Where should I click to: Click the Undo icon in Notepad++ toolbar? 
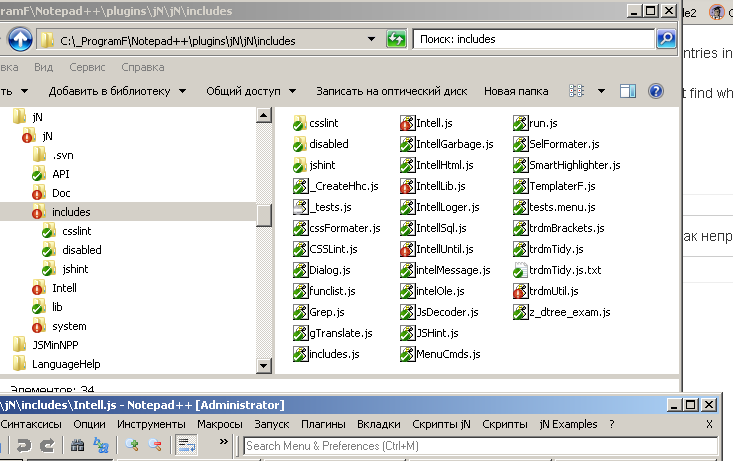(23, 445)
